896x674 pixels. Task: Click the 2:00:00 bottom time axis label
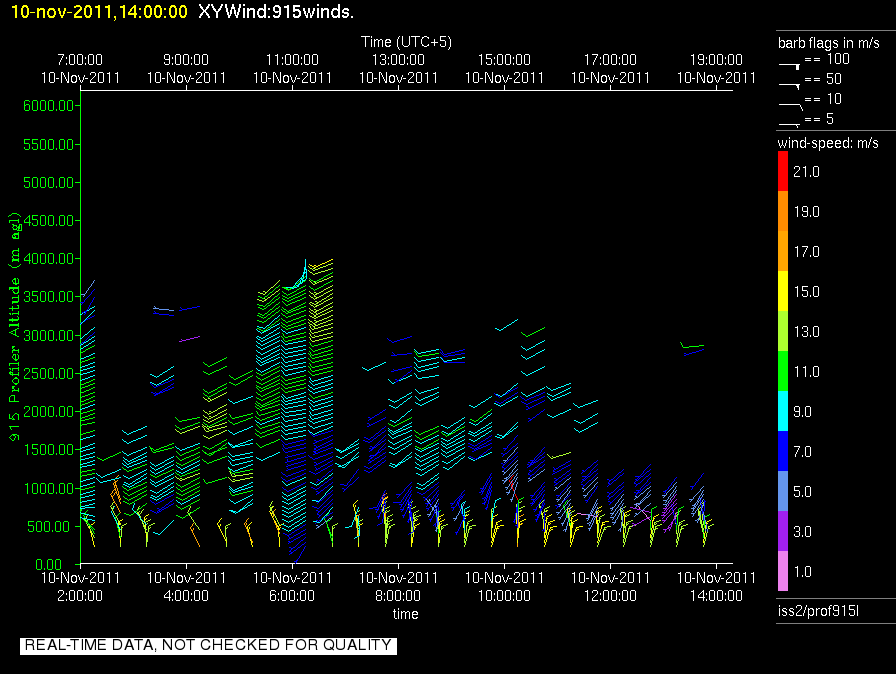(x=80, y=596)
